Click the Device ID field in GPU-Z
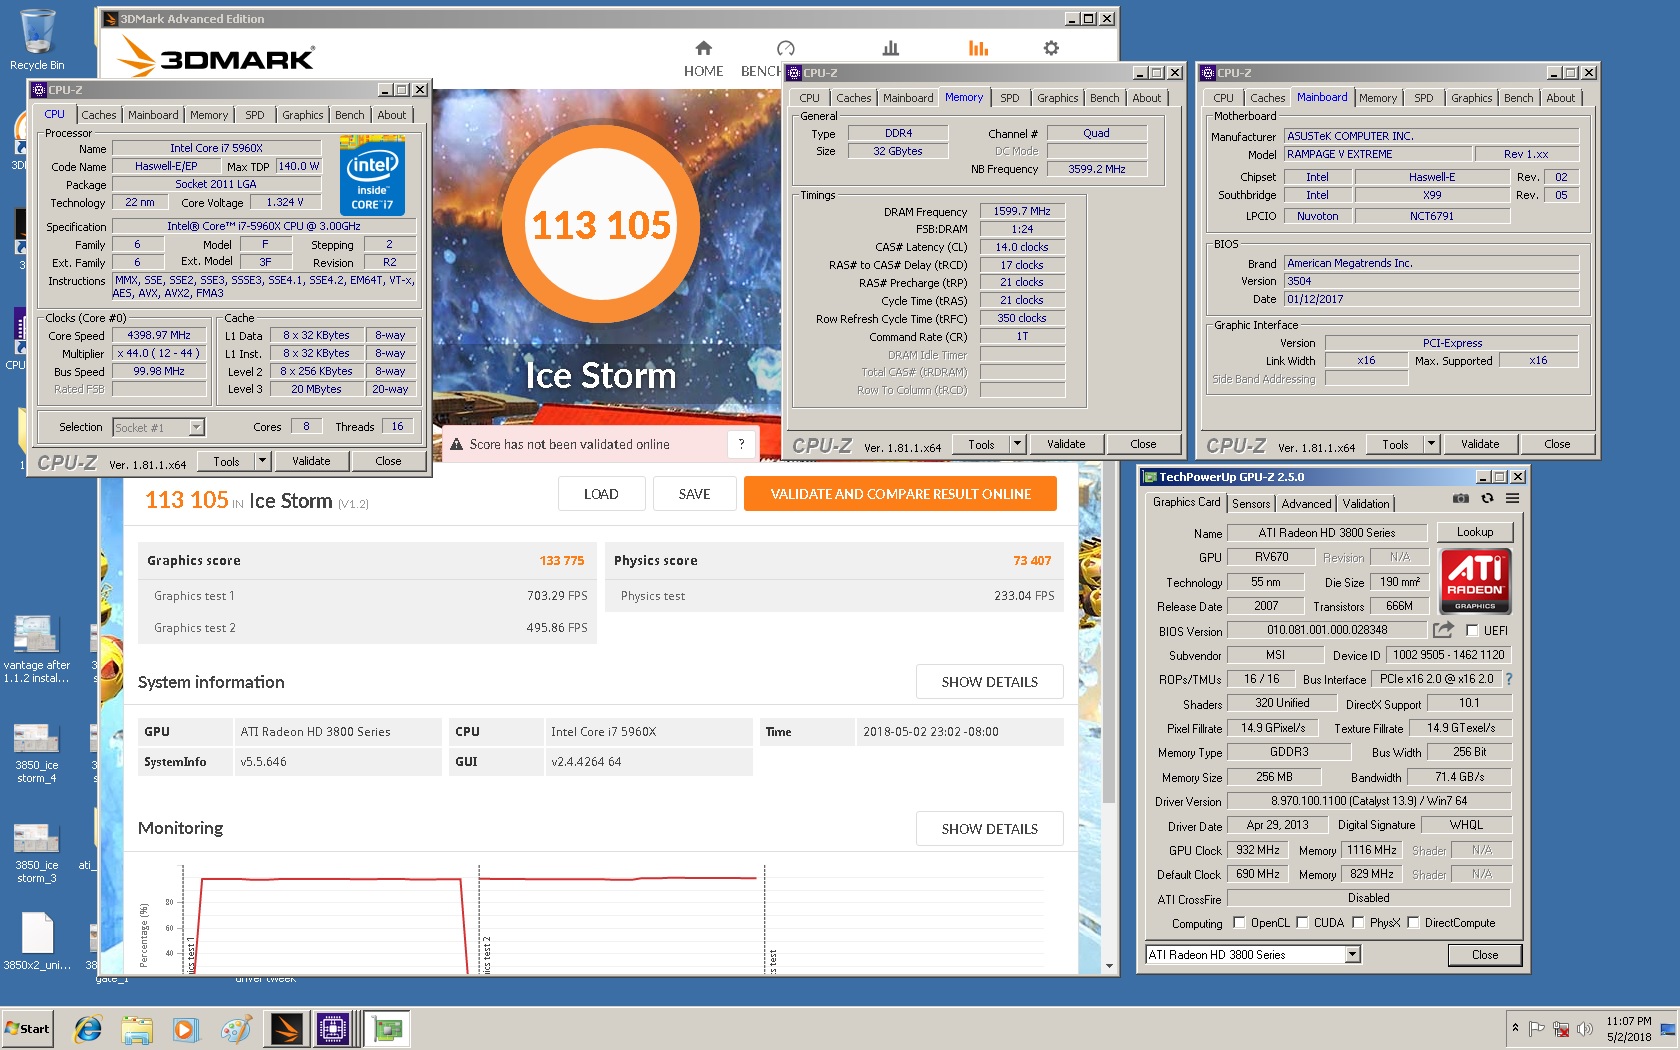Viewport: 1680px width, 1050px height. pos(1448,655)
